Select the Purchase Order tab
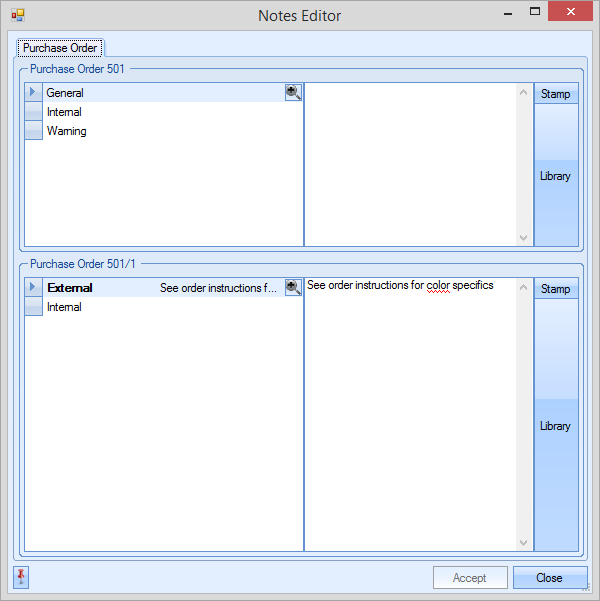The height and width of the screenshot is (601, 600). coord(60,48)
